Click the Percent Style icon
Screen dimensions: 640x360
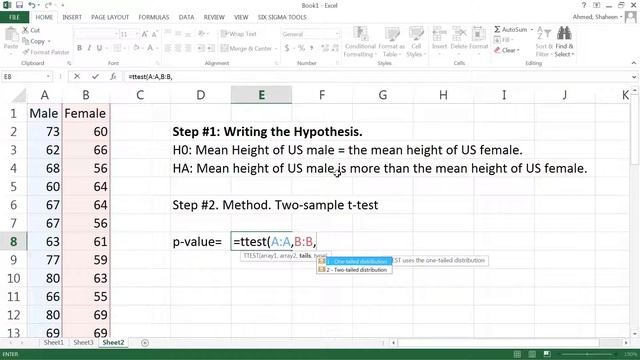click(x=301, y=48)
